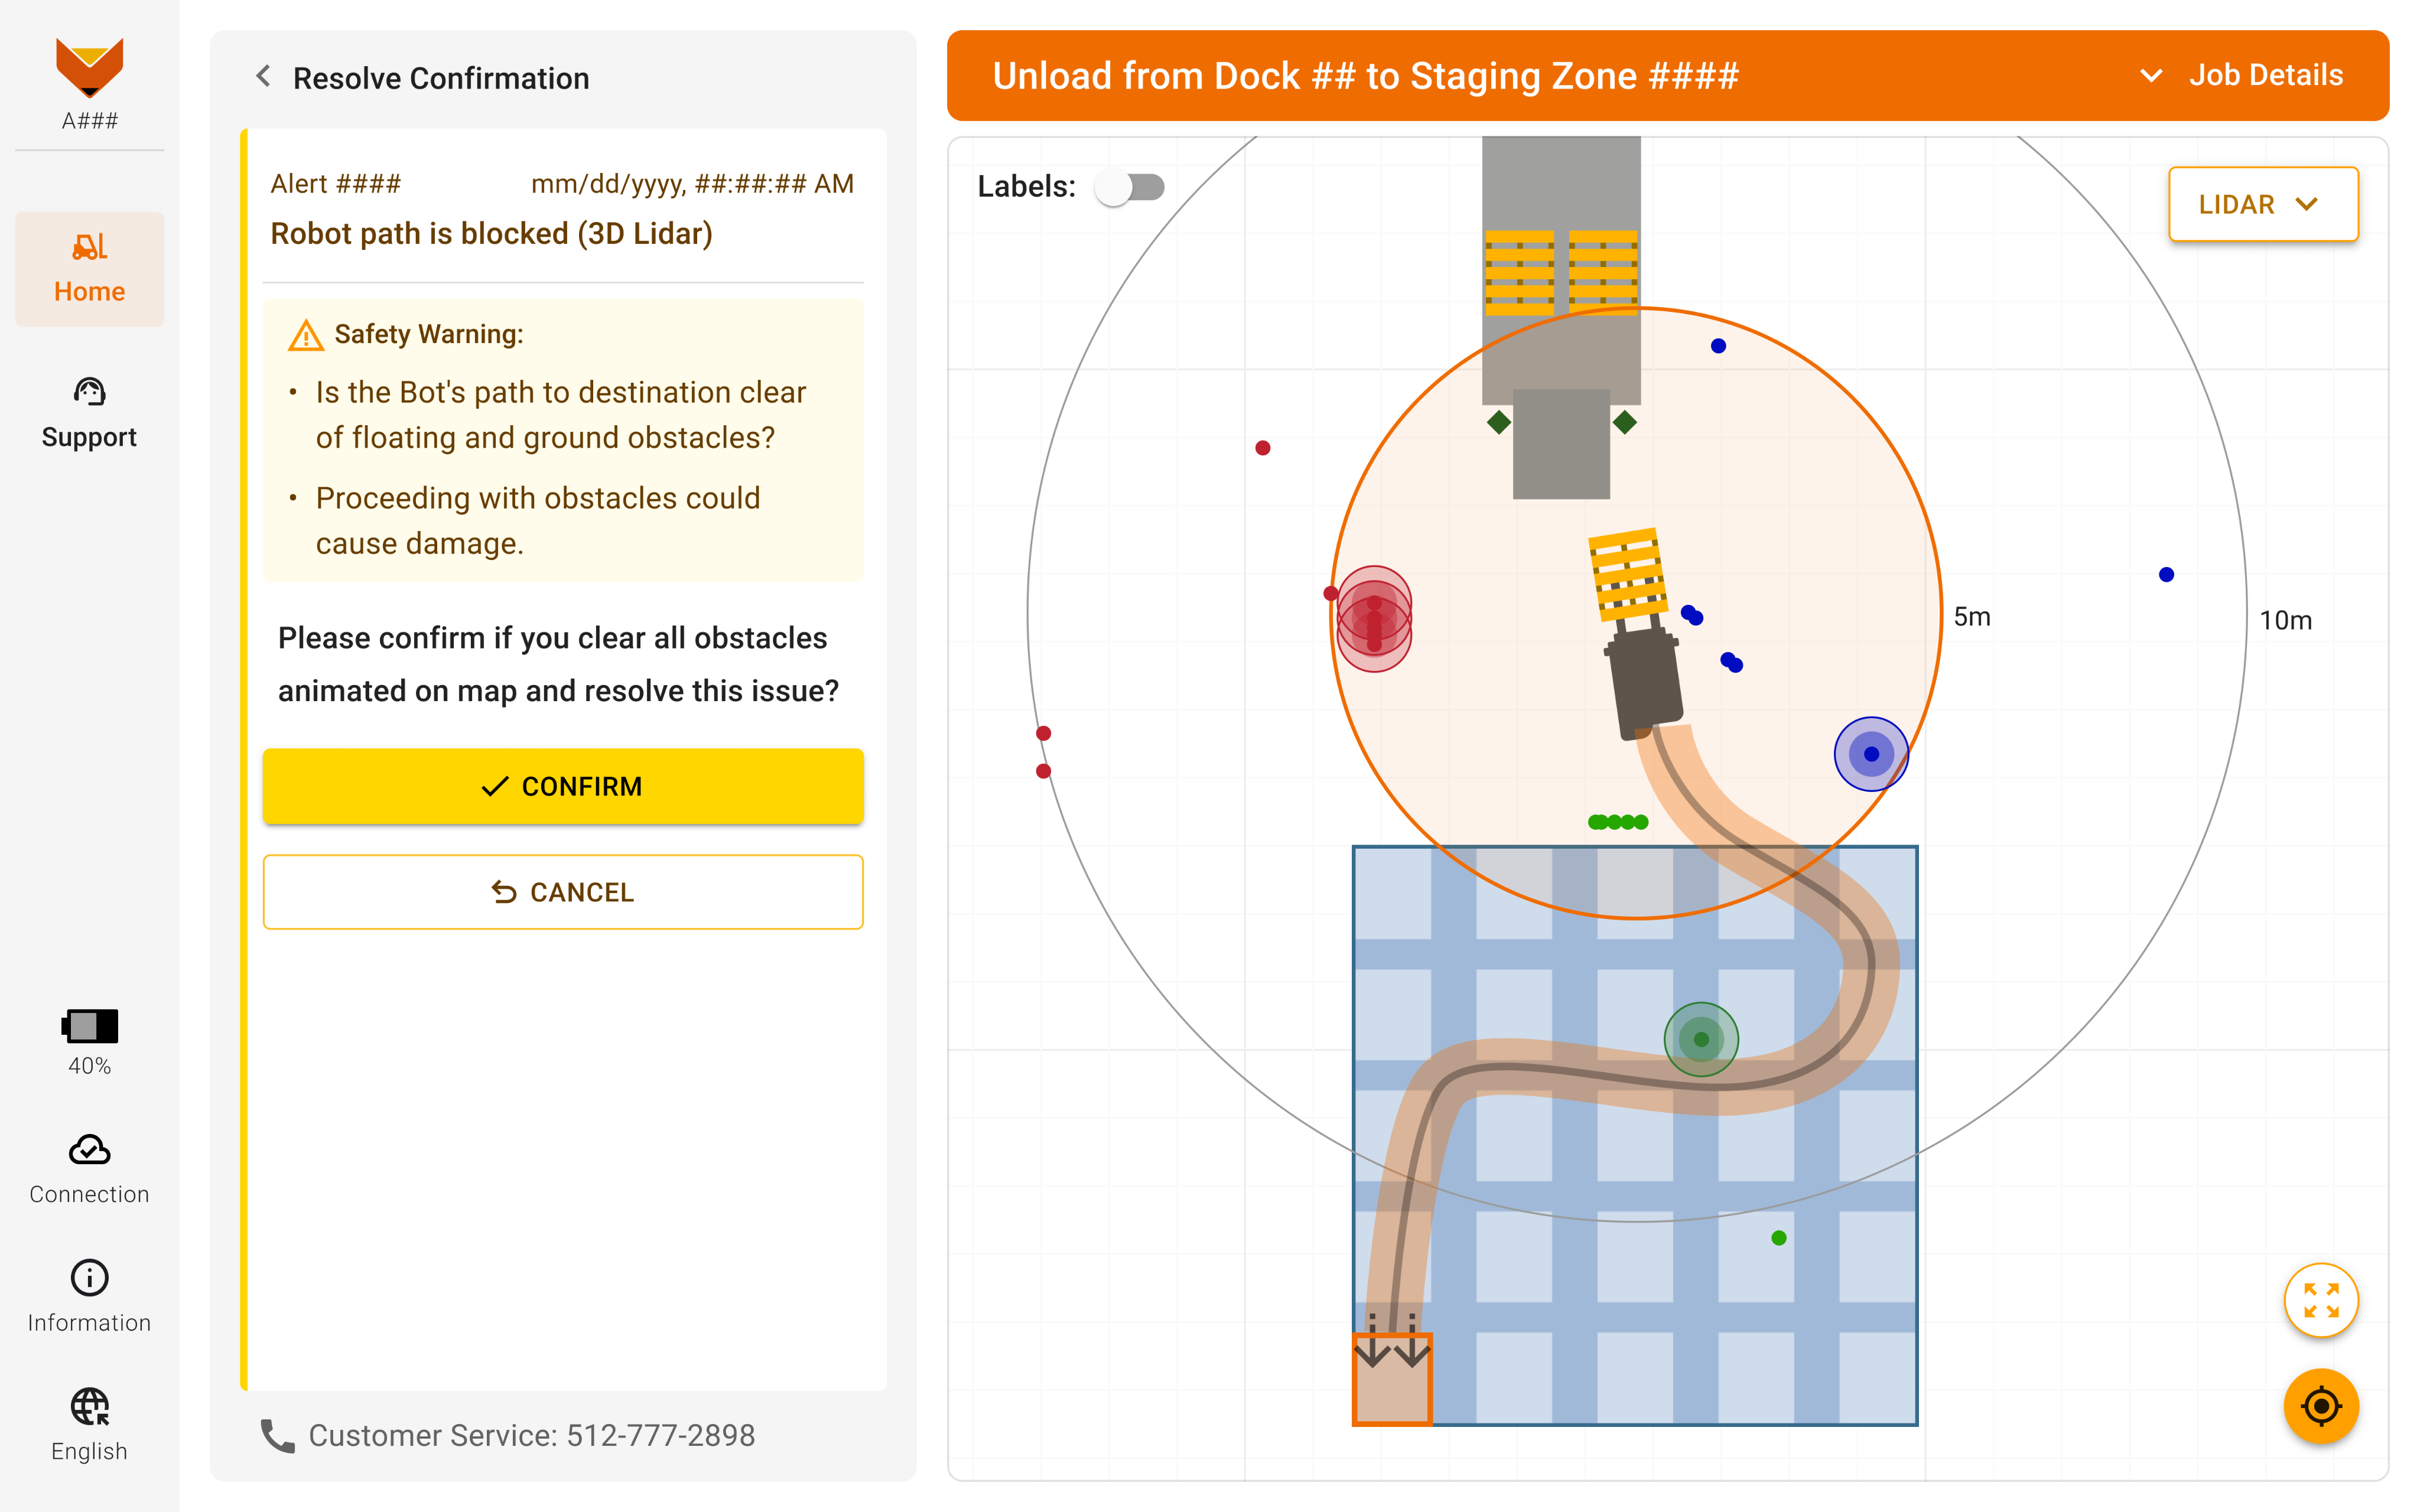Change language via English globe icon
2420x1512 pixels.
(x=89, y=1407)
